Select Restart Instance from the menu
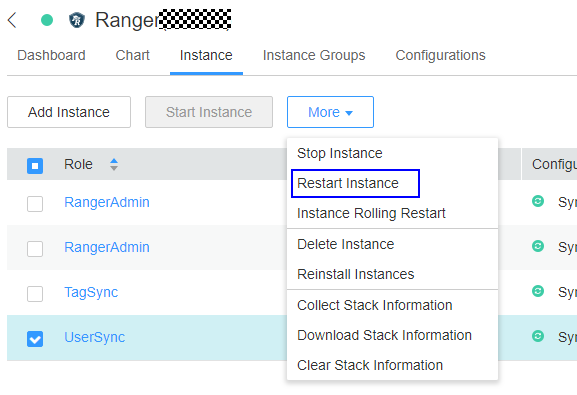 point(348,183)
